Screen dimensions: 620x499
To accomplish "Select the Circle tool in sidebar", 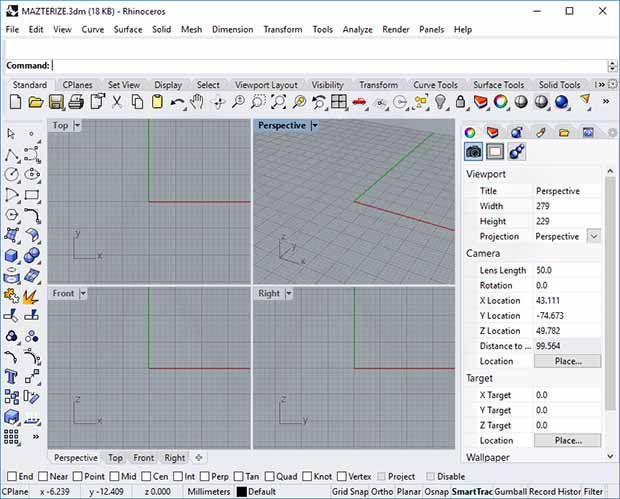I will (11, 174).
